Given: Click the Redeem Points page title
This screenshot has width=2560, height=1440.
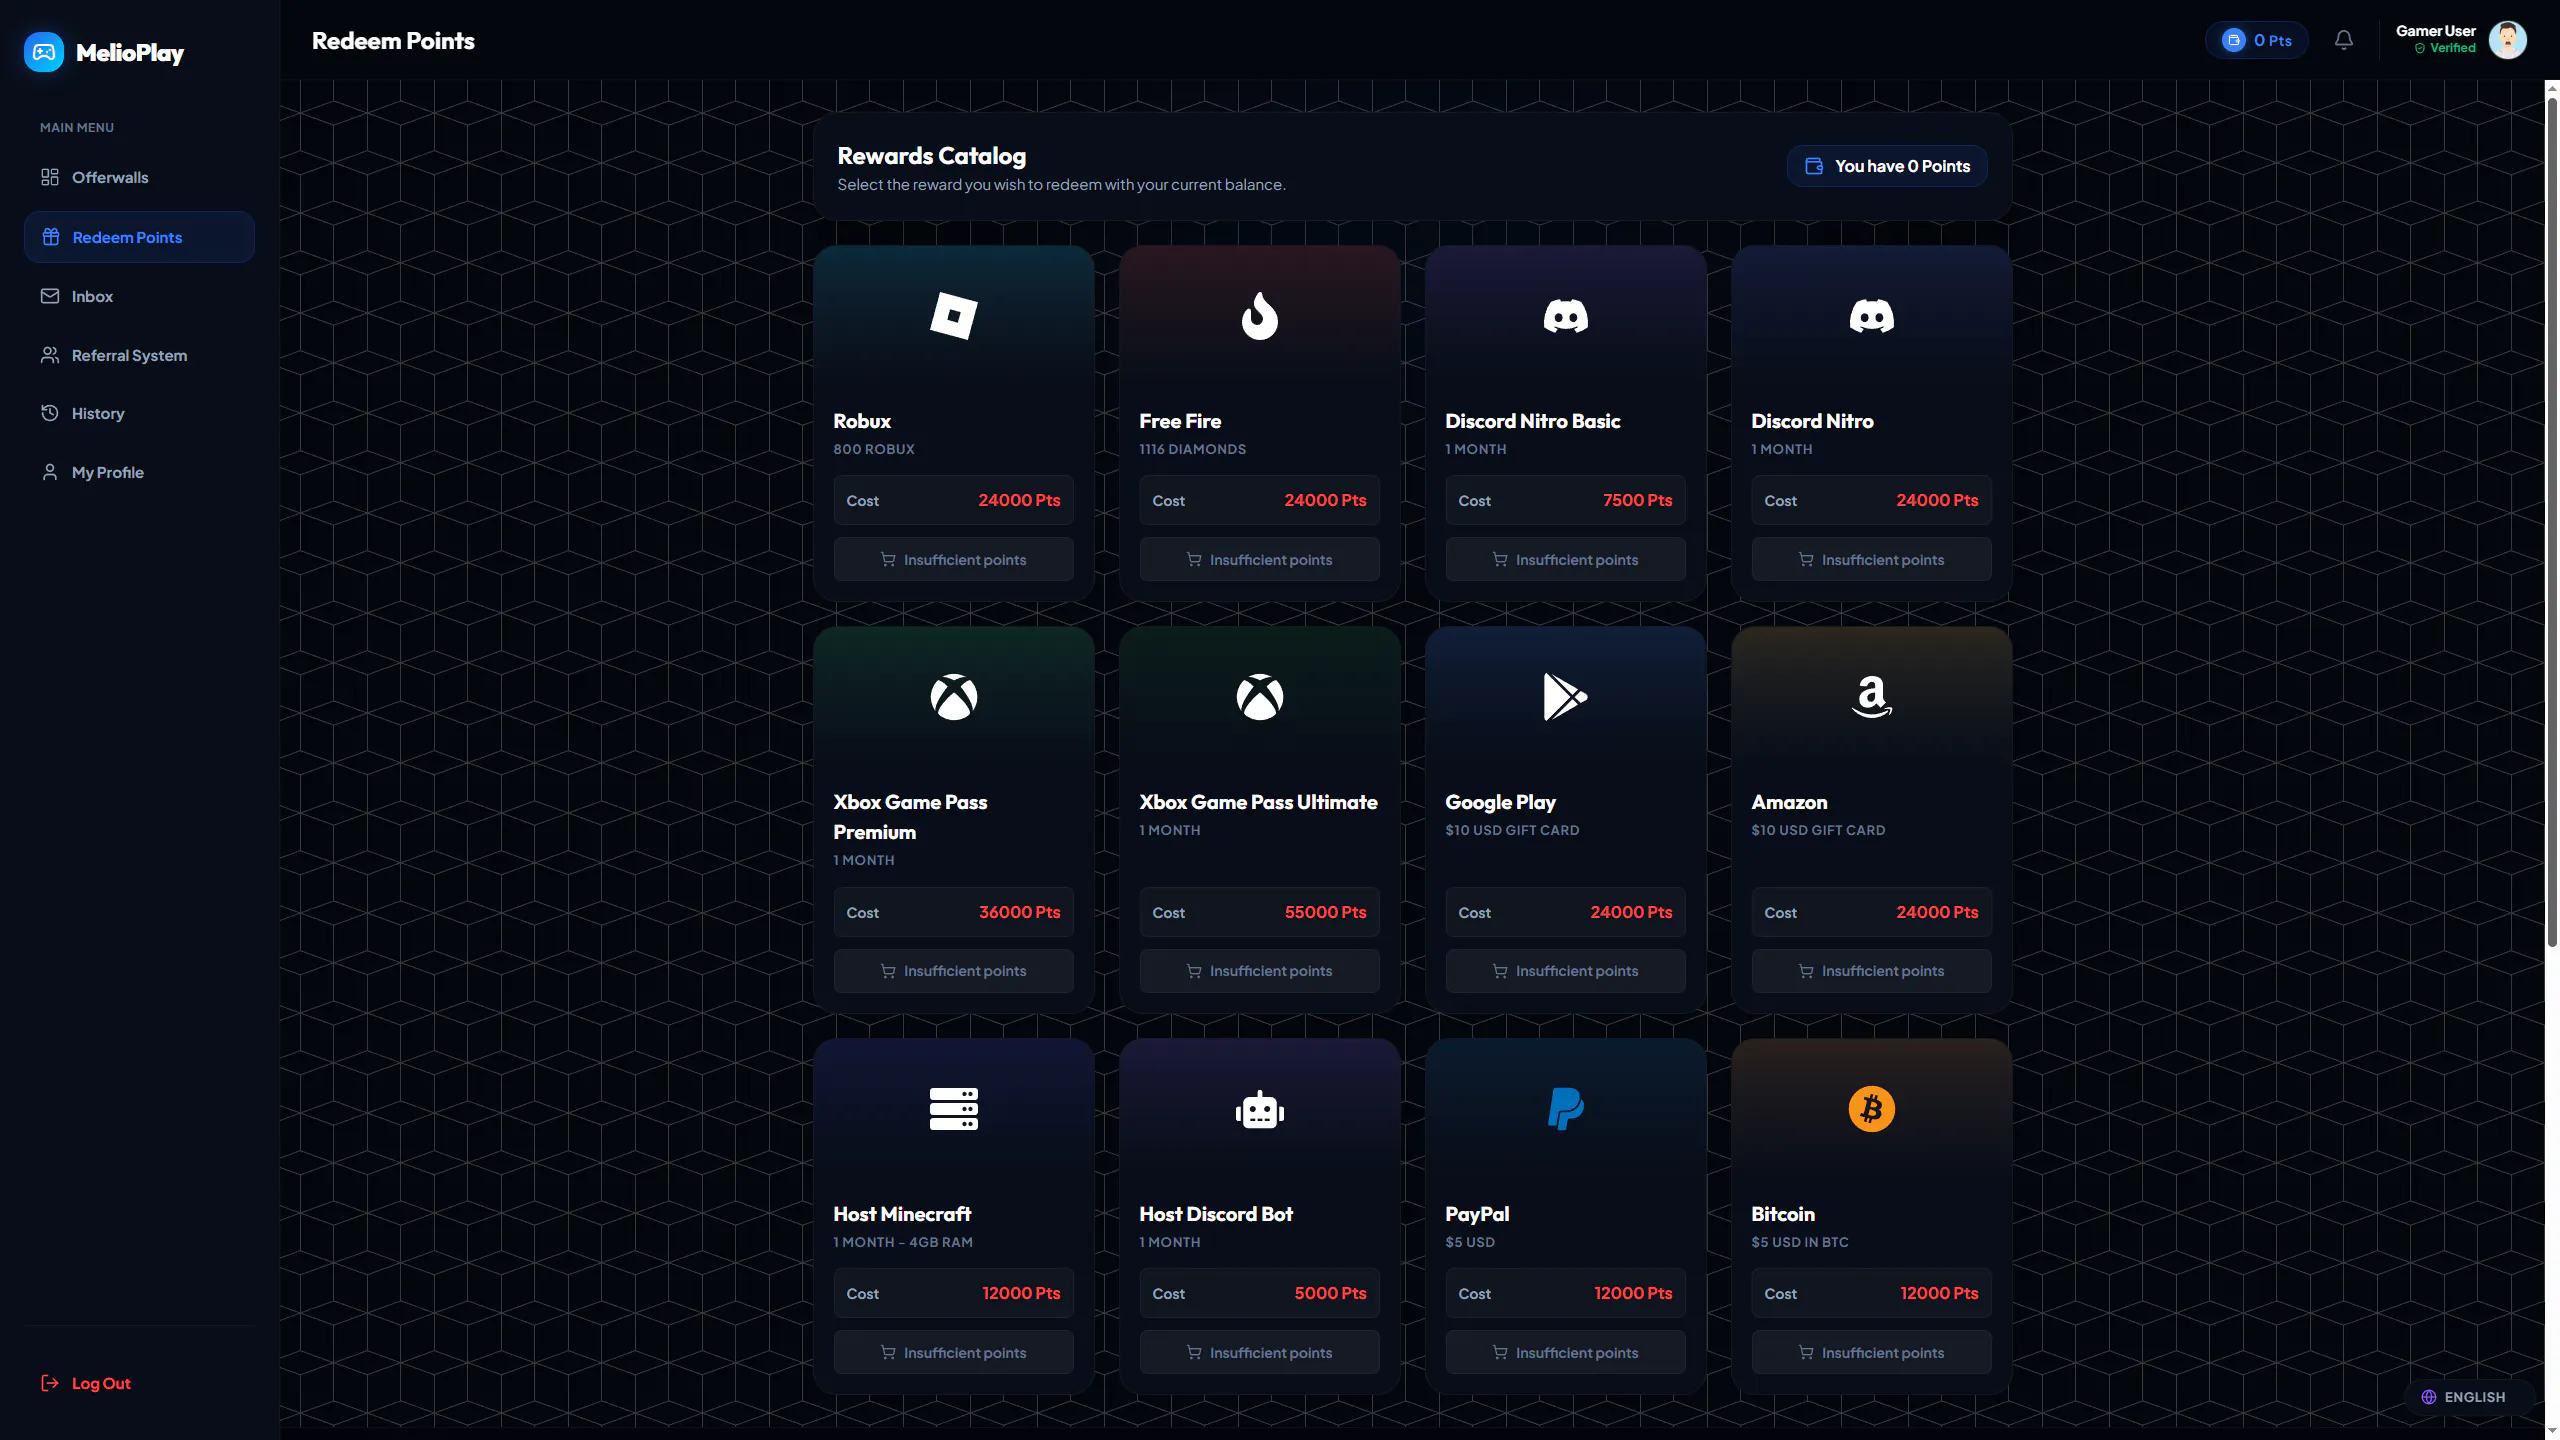Looking at the screenshot, I should tap(393, 41).
